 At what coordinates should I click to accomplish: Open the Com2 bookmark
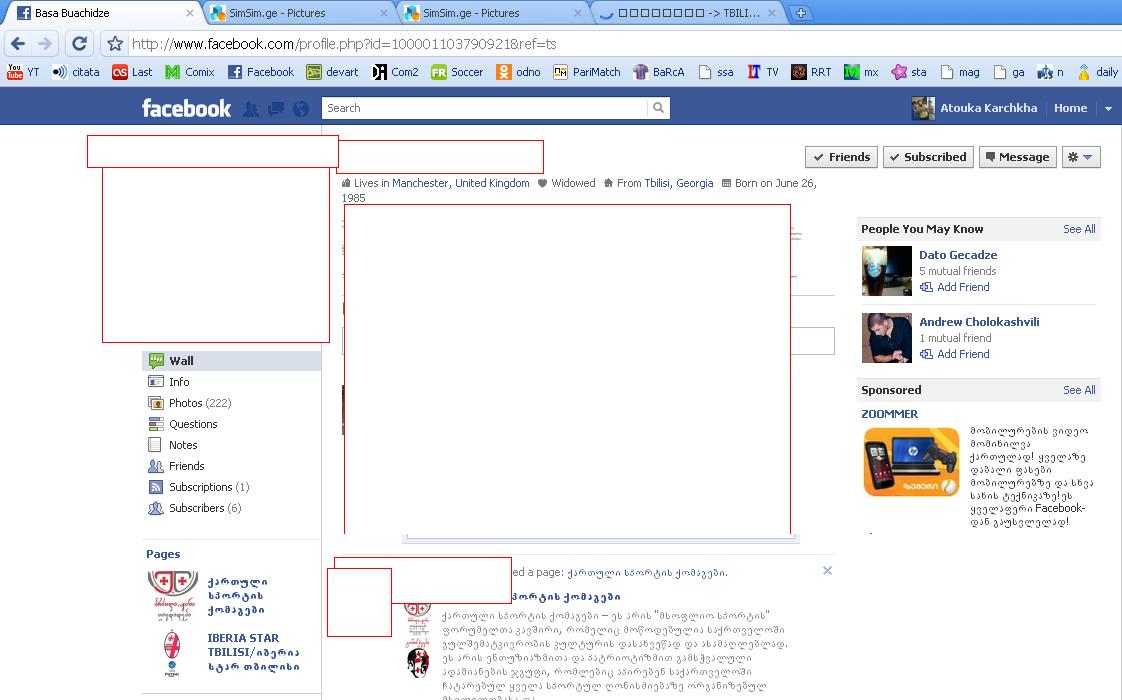[x=395, y=72]
